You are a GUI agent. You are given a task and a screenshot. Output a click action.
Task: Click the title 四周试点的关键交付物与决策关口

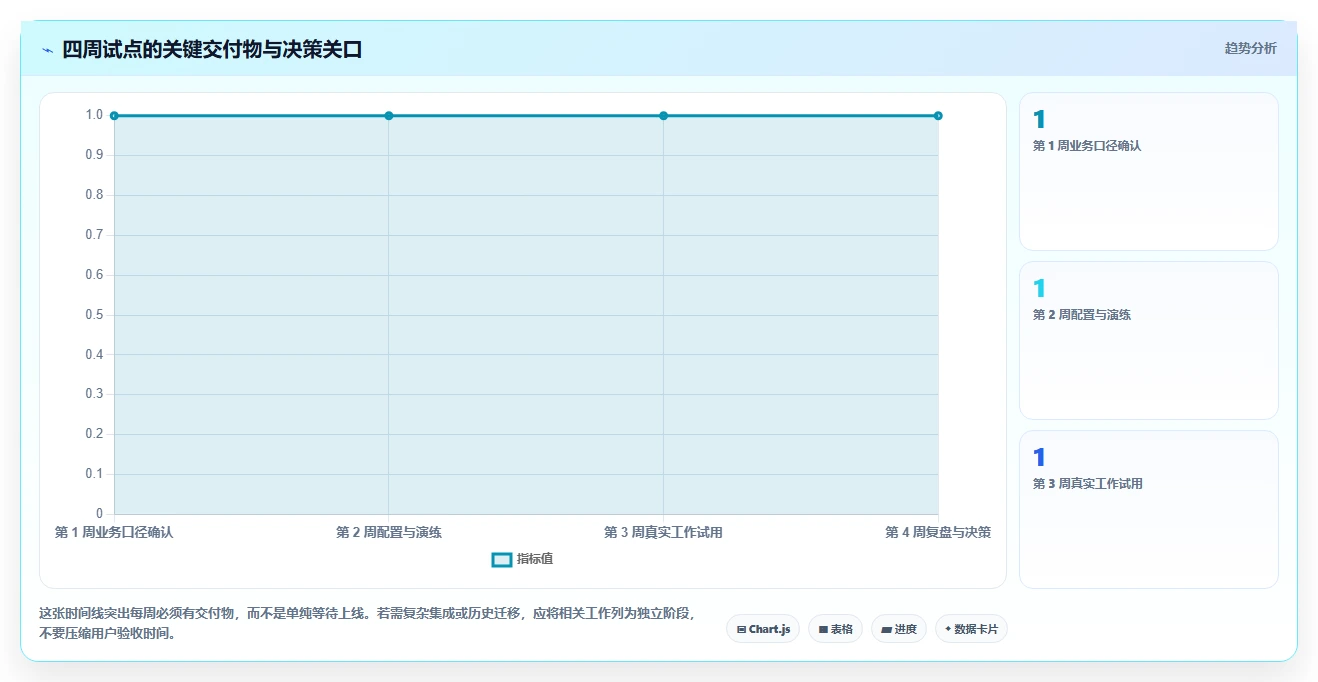[x=212, y=49]
